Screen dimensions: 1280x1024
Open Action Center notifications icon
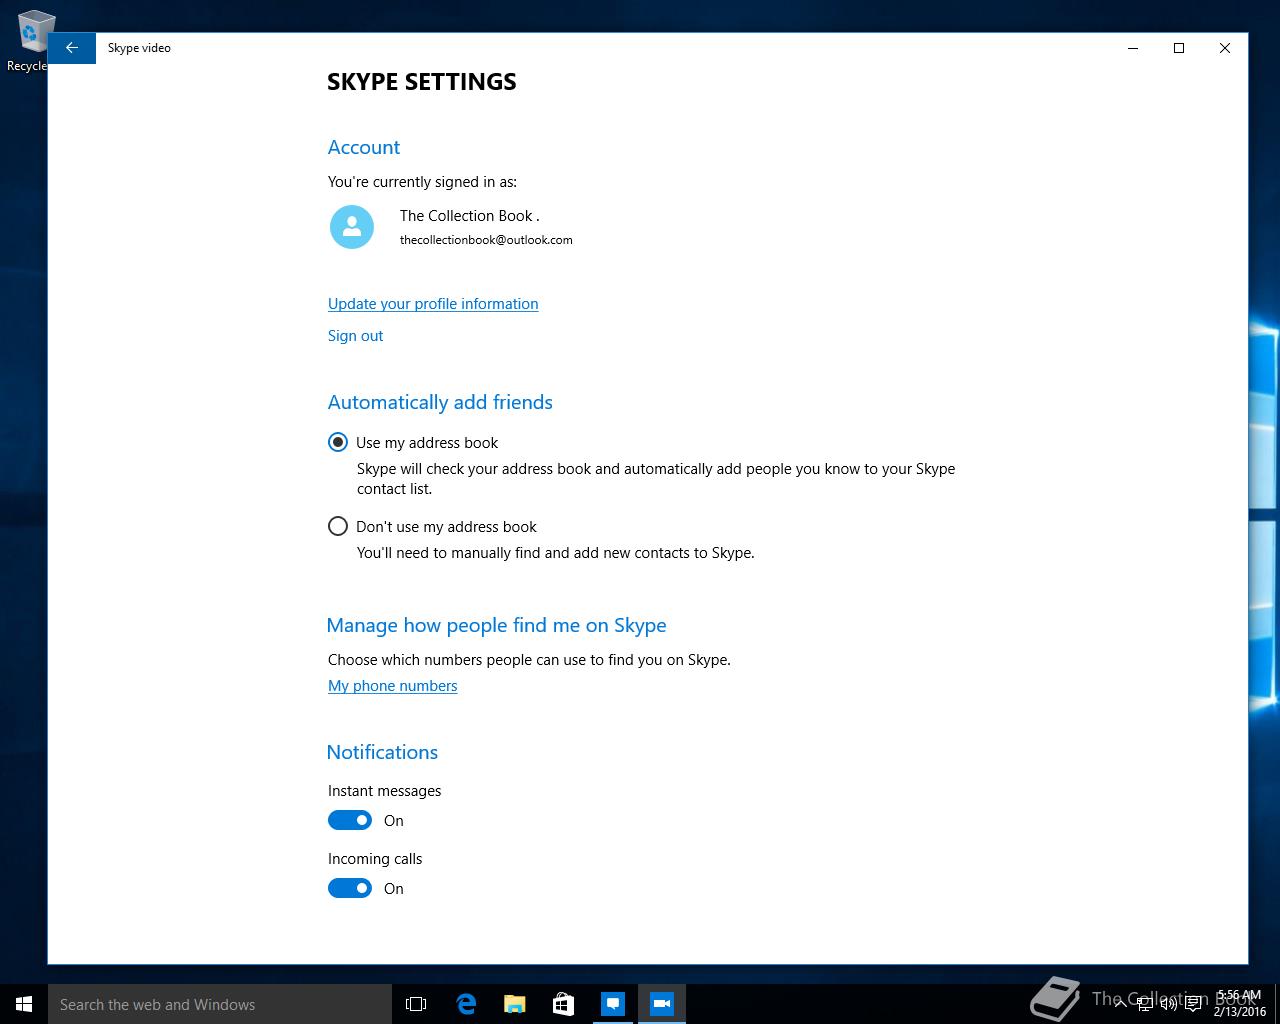pyautogui.click(x=1193, y=1004)
